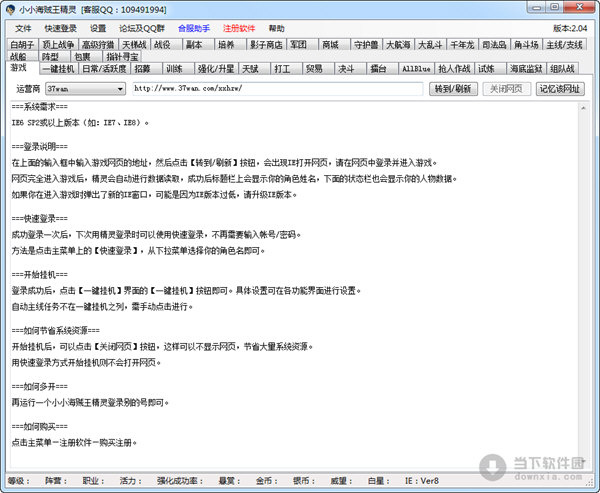The image size is (600, 493).
Task: Switch to the 主线/支线 tab
Action: 564,45
